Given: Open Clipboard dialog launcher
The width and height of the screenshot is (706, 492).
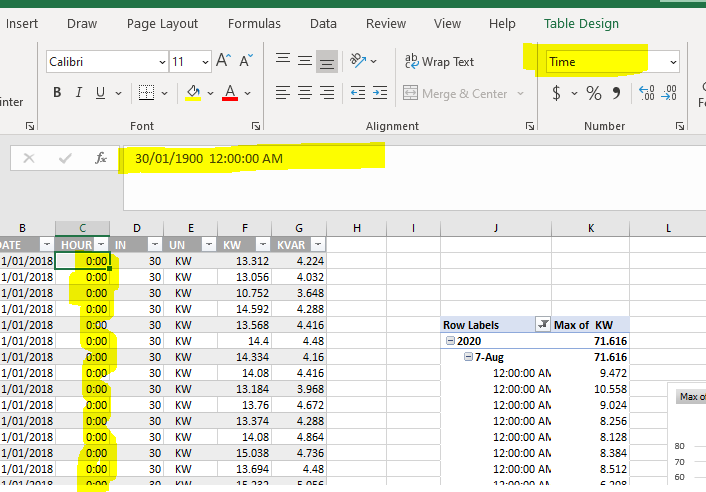Looking at the screenshot, I should pos(30,126).
